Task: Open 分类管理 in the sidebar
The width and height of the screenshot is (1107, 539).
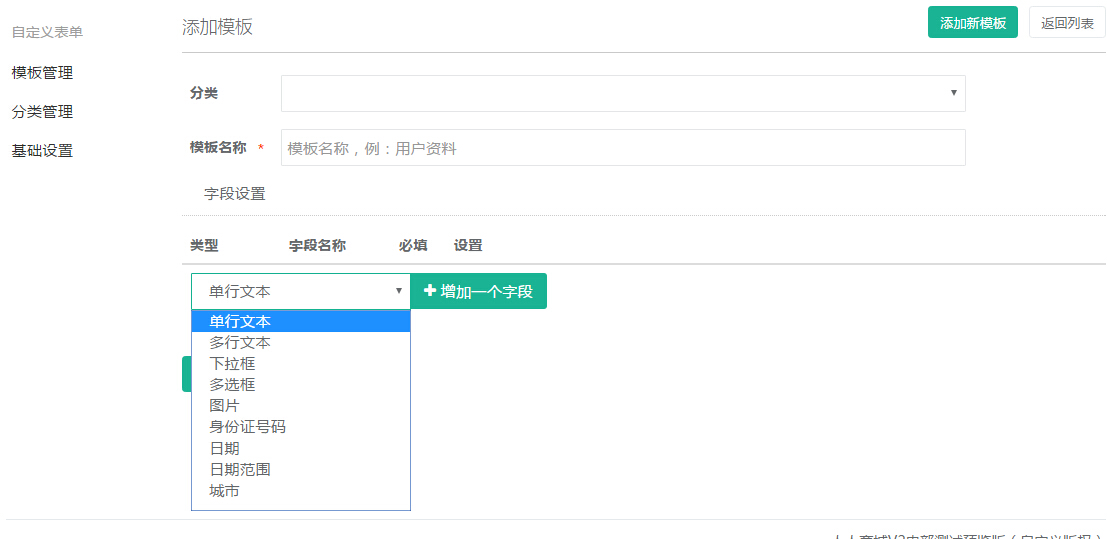Action: [42, 112]
